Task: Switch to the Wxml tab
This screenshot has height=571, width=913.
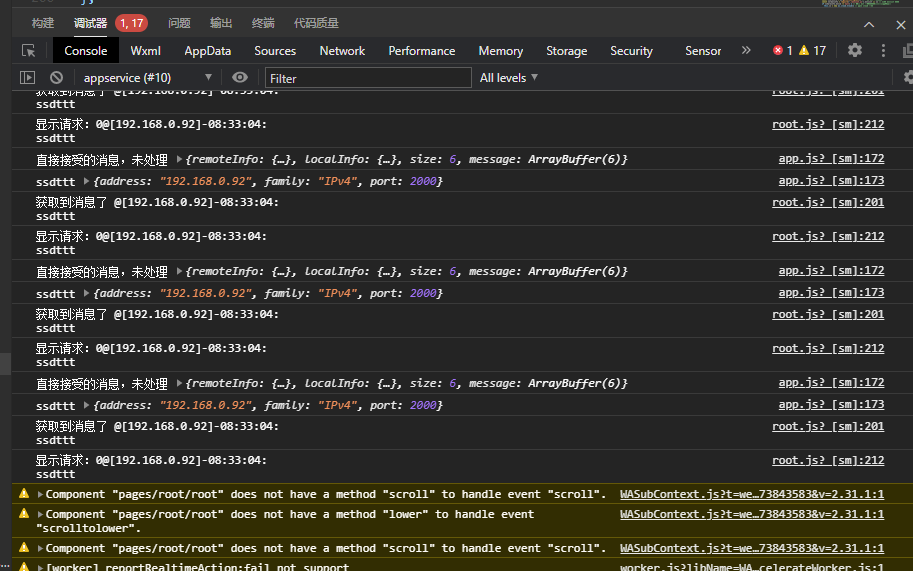Action: 146,51
